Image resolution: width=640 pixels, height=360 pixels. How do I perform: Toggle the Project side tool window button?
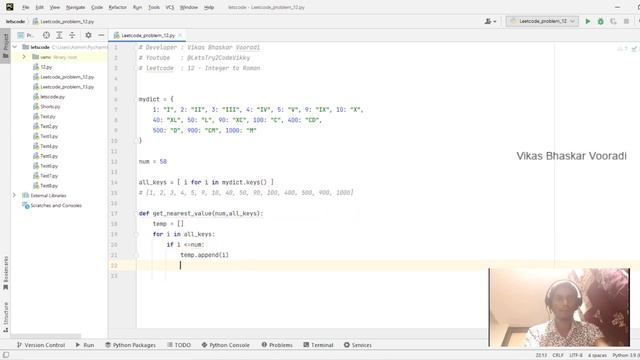click(x=5, y=45)
